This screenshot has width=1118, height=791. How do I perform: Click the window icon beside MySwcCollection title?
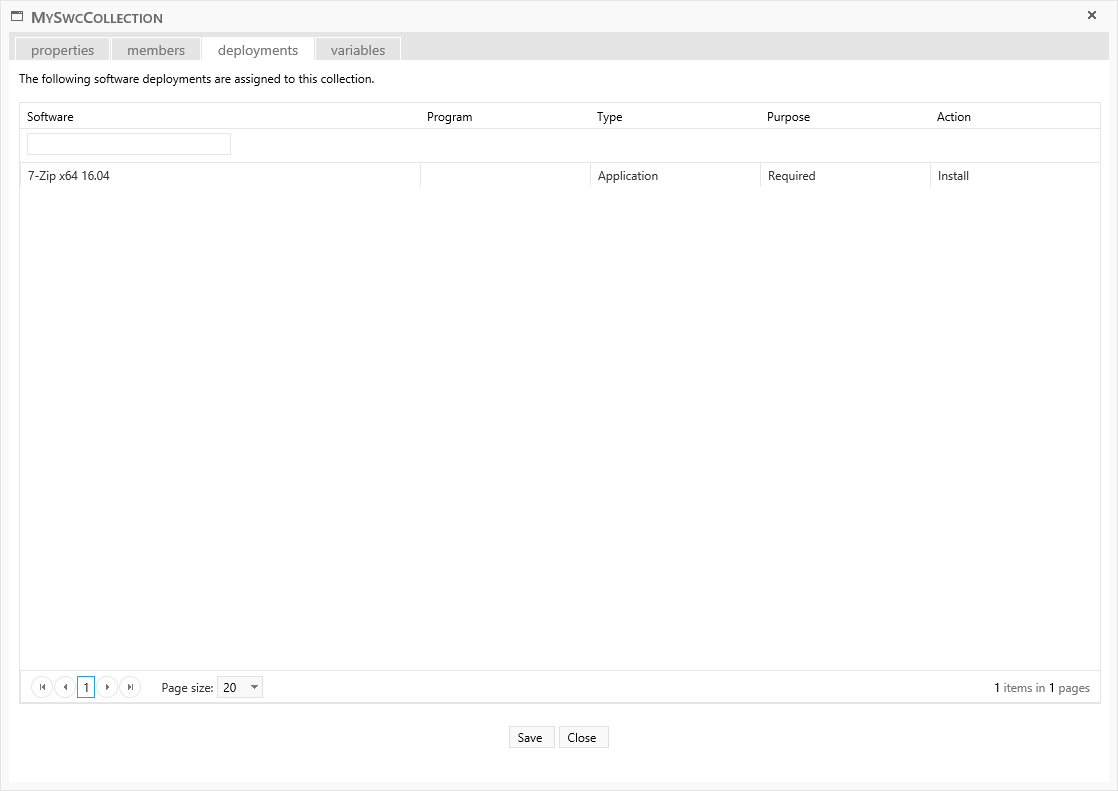(17, 17)
